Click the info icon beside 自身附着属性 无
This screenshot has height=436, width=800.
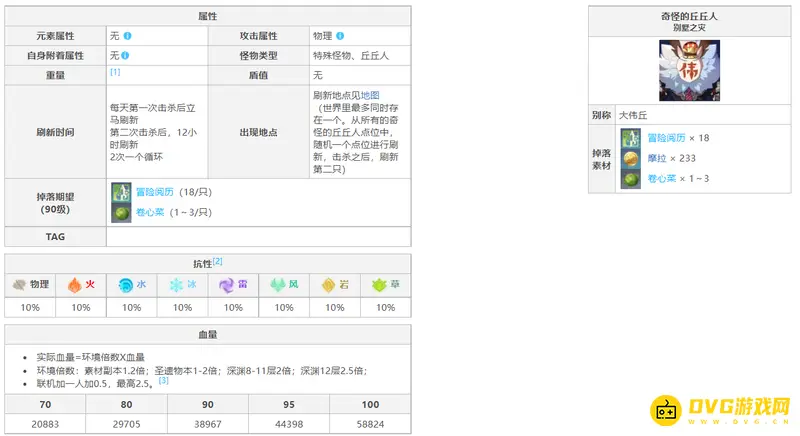(x=126, y=55)
